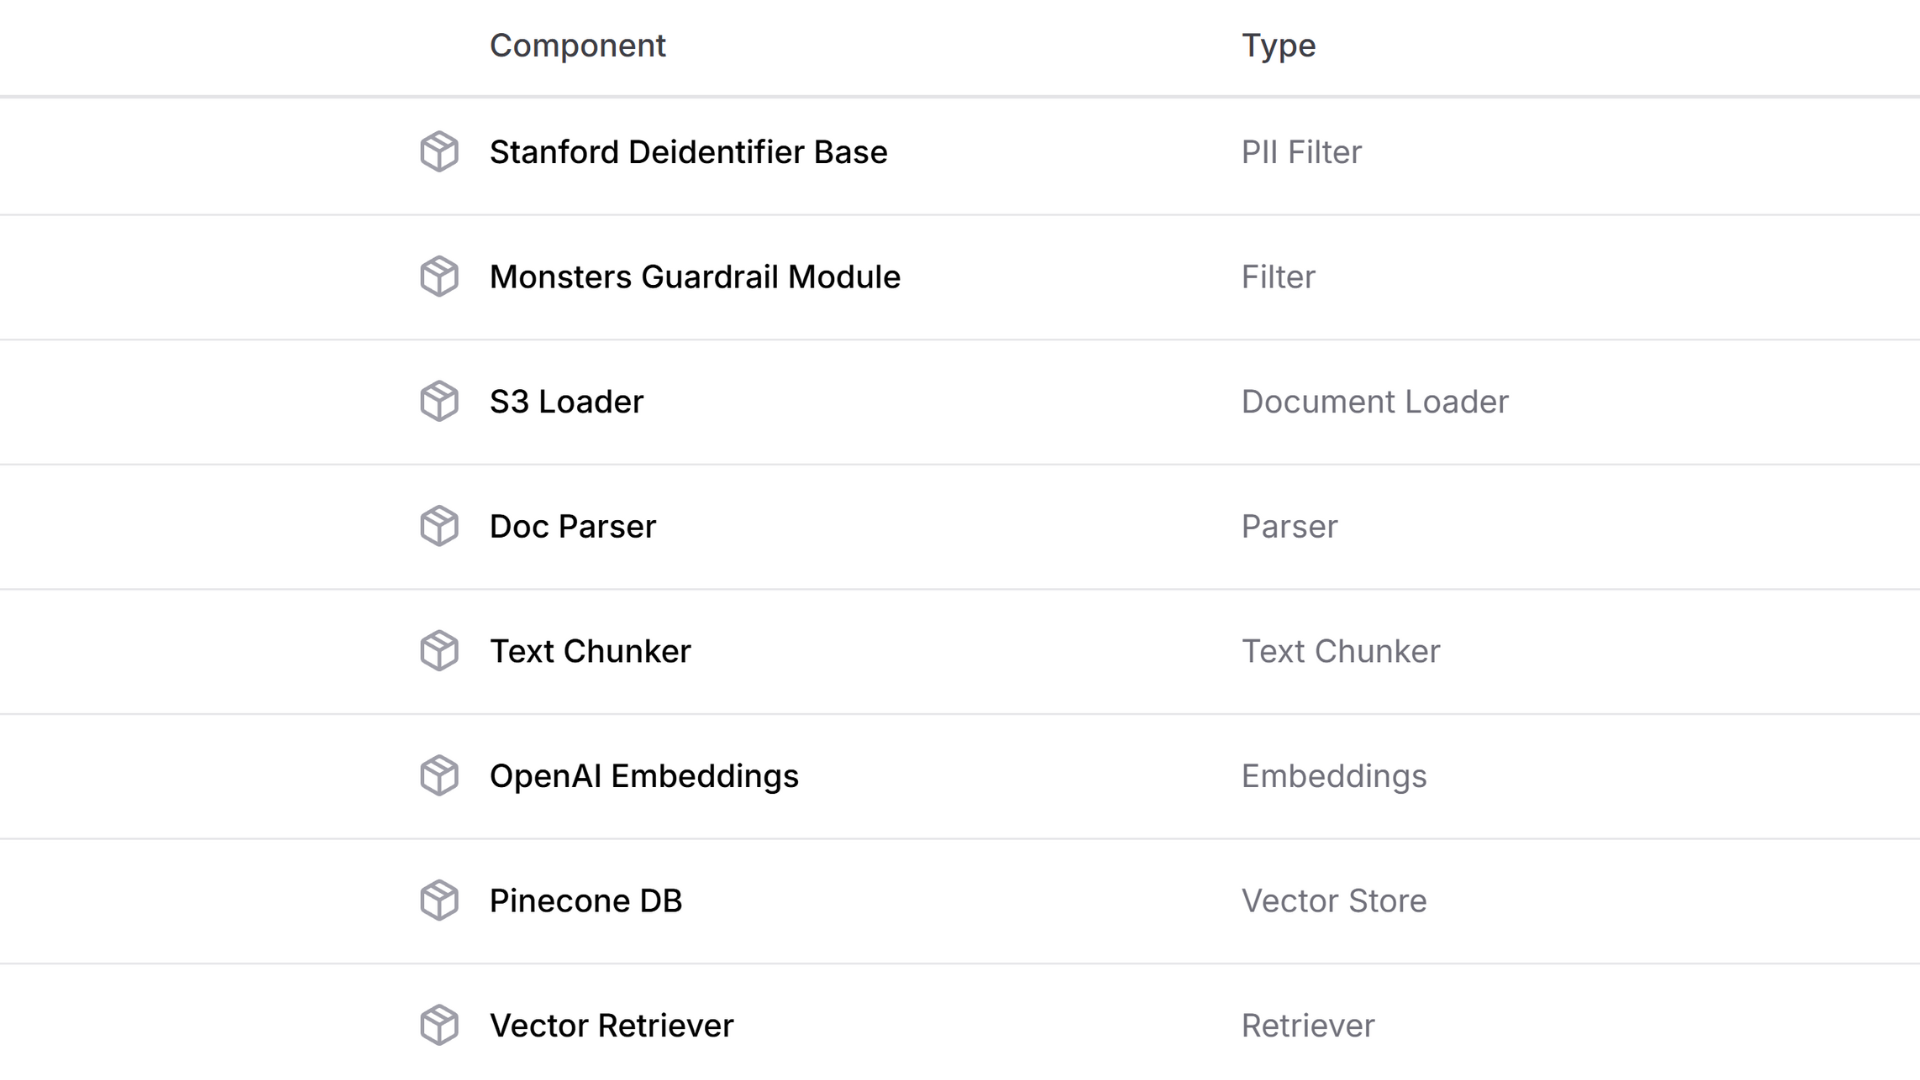Sort by the Component column header
Screen dimensions: 1920x1080
point(578,45)
